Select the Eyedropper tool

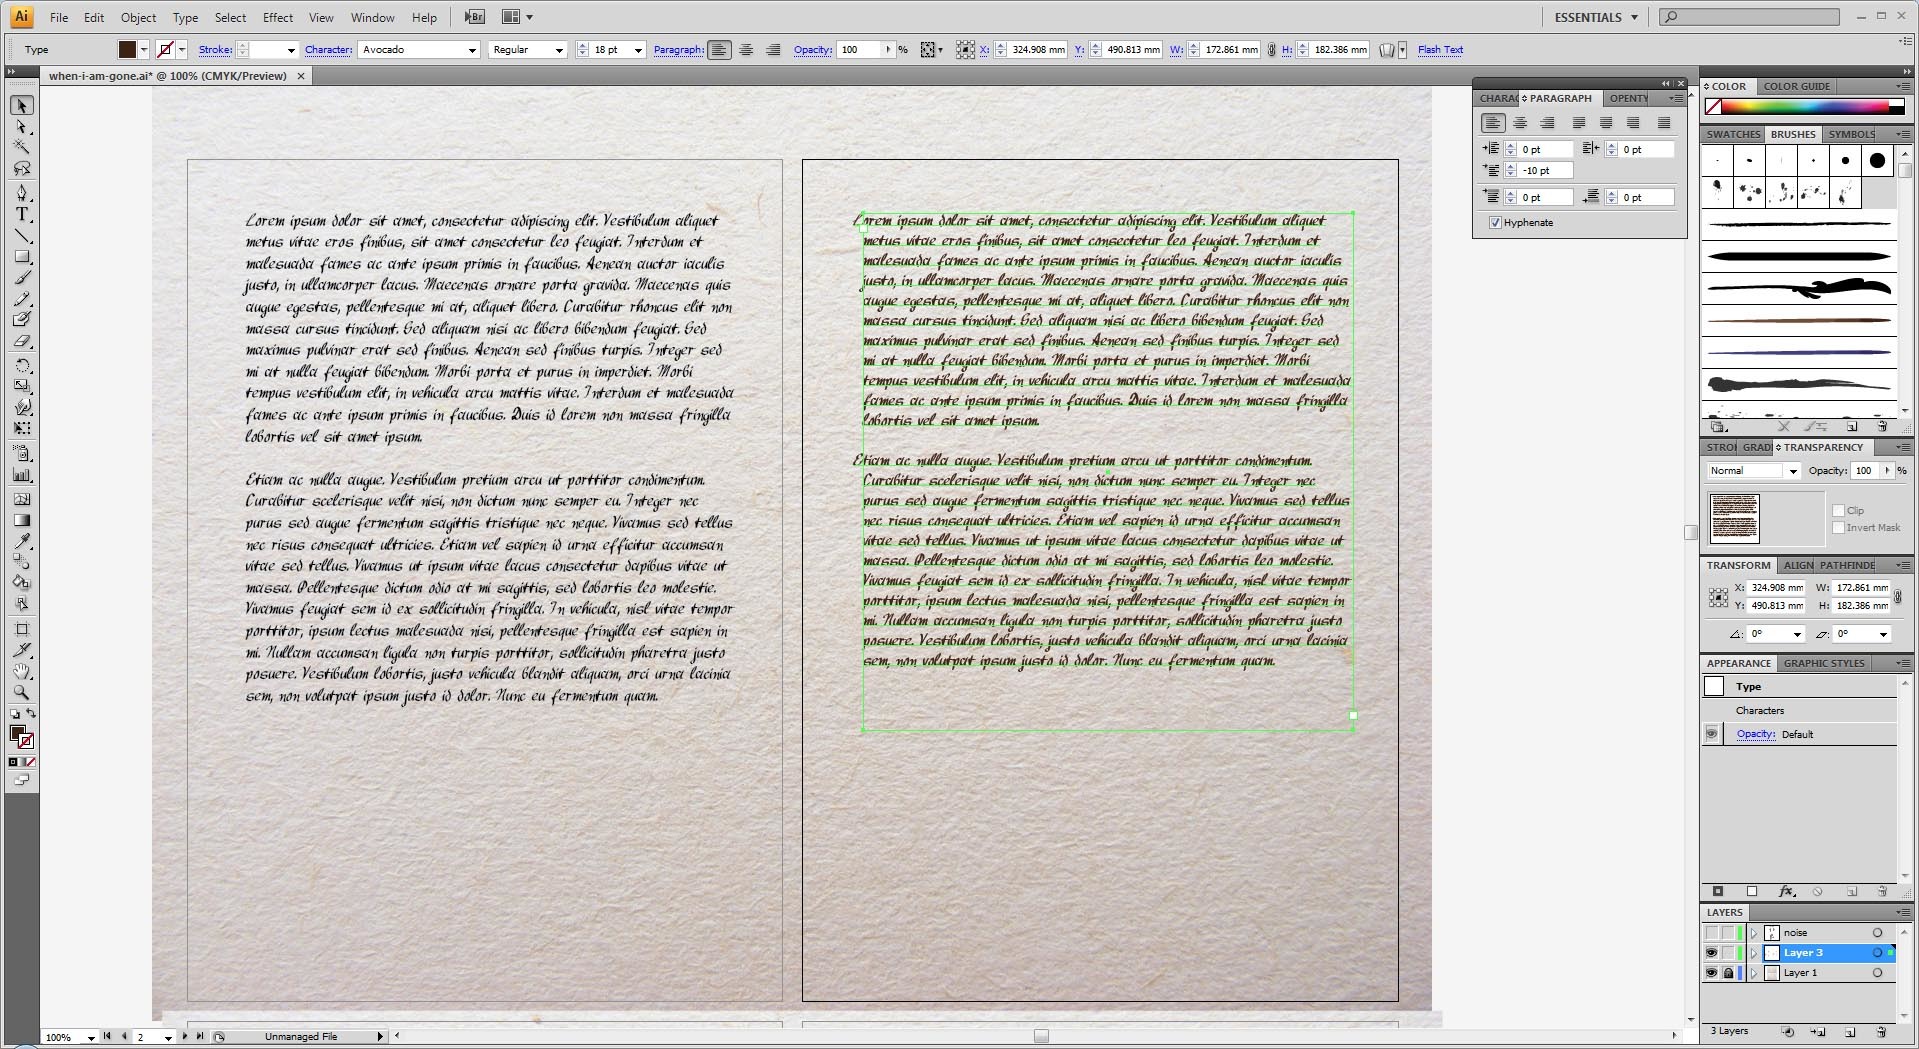(x=22, y=541)
